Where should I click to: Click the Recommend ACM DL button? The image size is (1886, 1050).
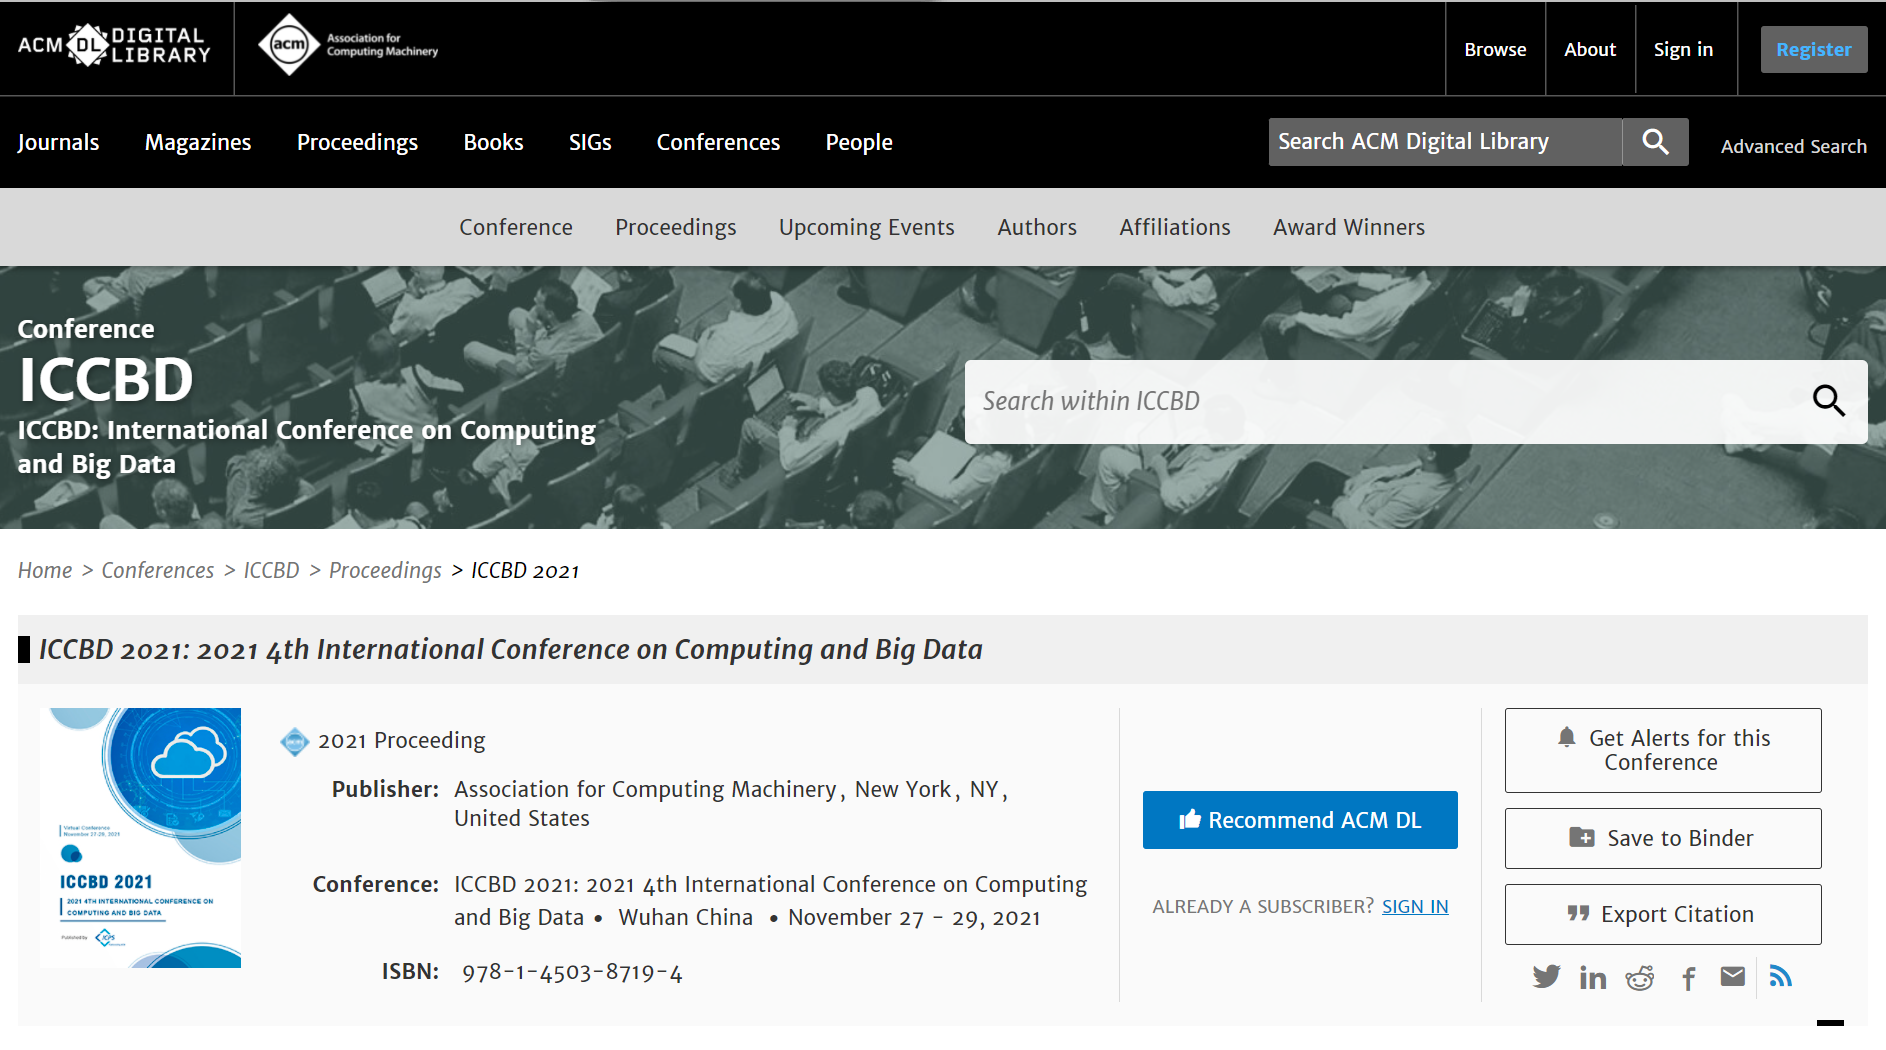pos(1300,820)
